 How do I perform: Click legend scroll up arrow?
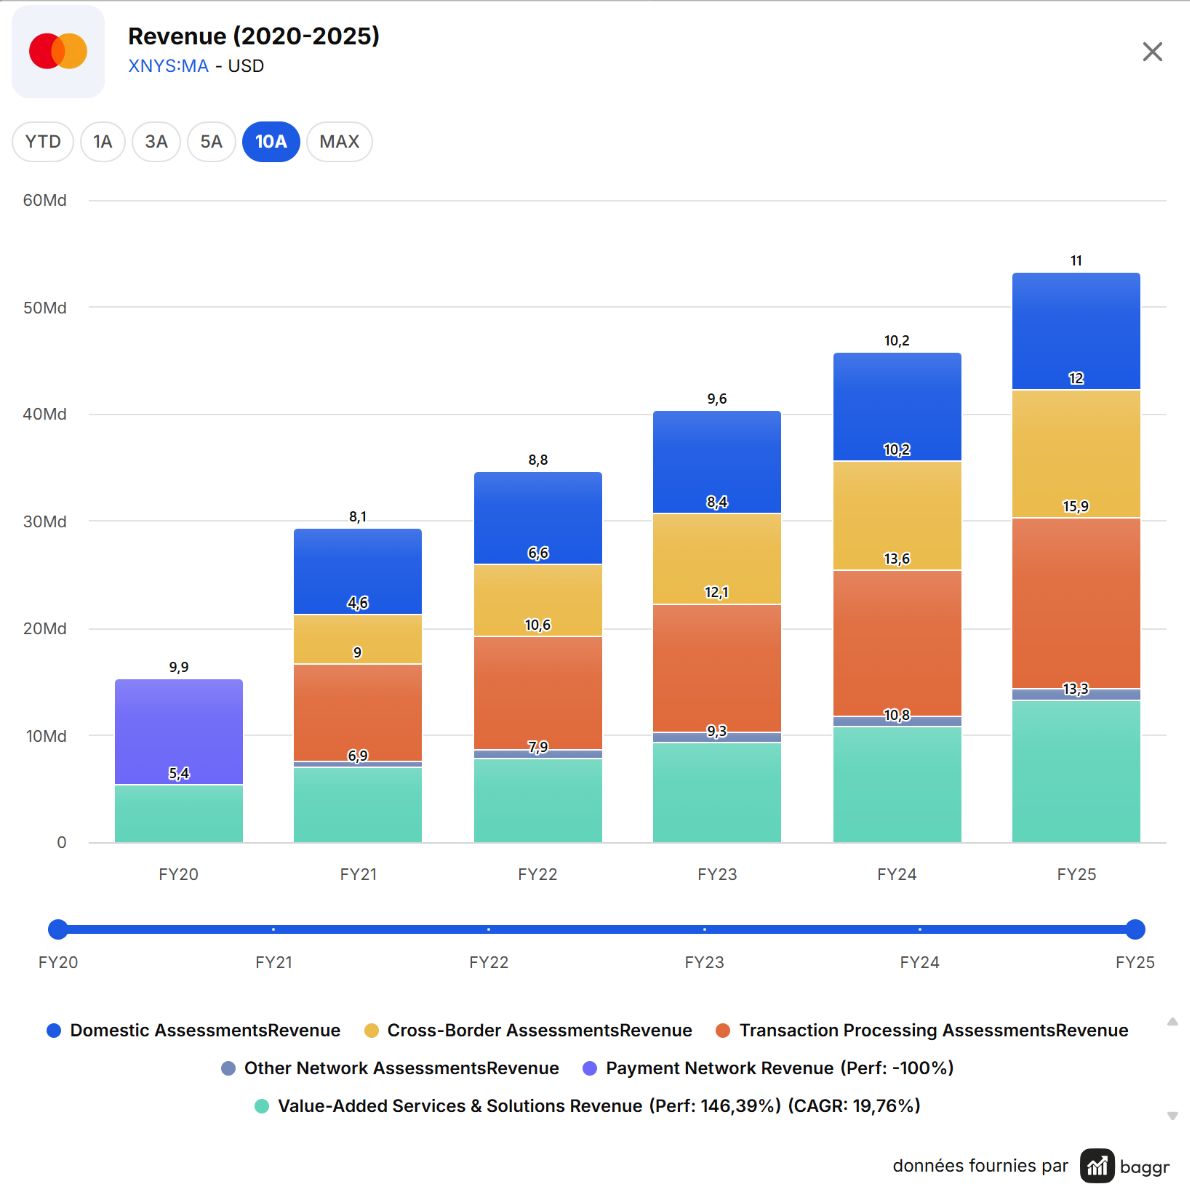[x=1172, y=1022]
